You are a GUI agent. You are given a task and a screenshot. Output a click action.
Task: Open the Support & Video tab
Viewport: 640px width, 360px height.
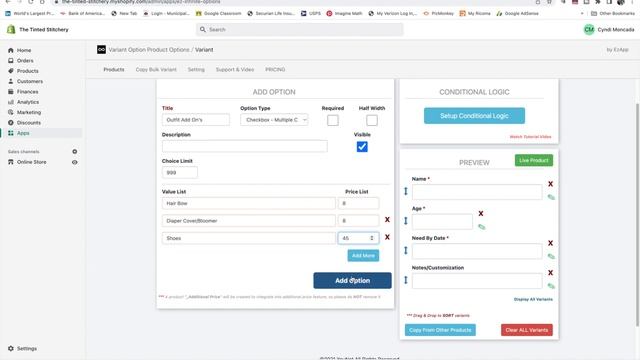pos(235,70)
